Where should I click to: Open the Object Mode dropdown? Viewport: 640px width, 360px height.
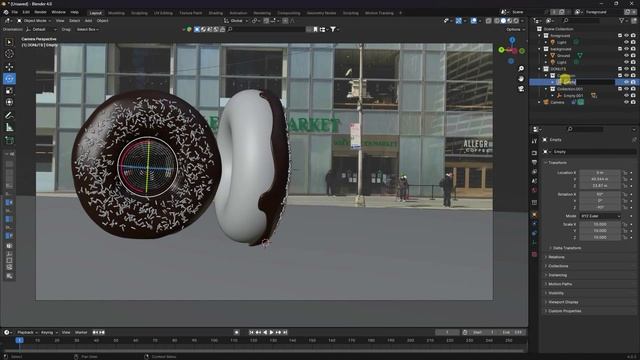[x=34, y=20]
